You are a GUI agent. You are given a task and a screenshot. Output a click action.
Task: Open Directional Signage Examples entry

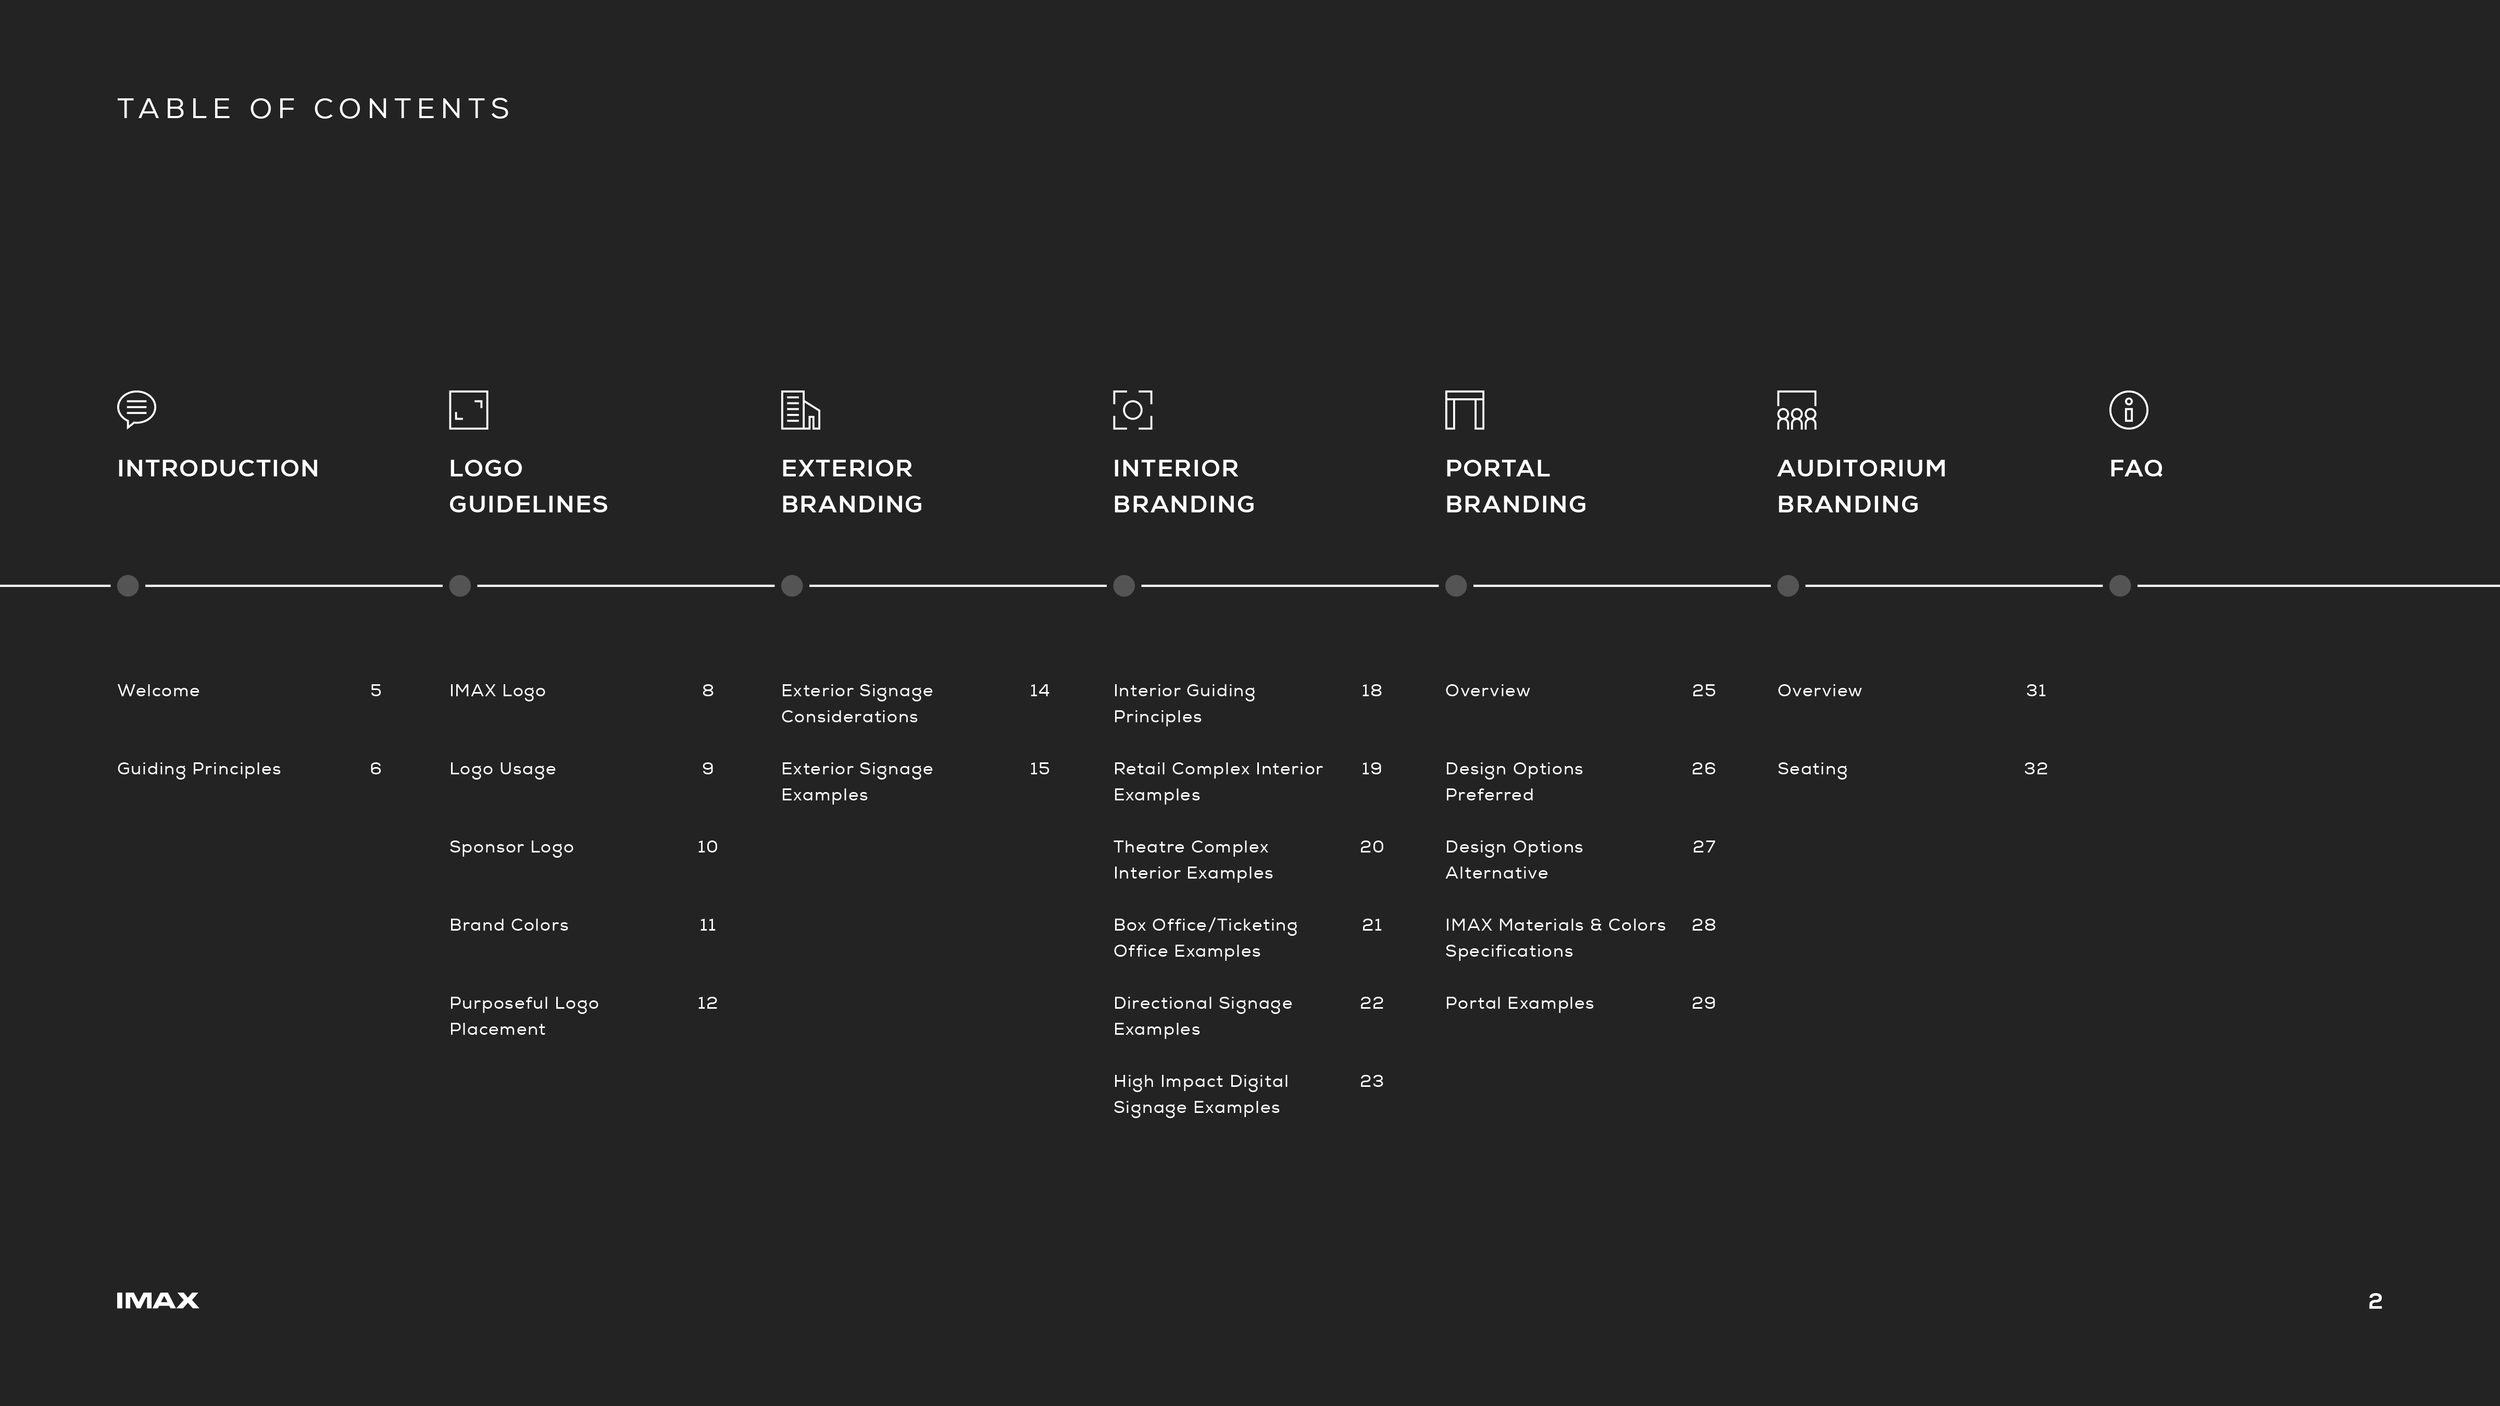click(x=1203, y=1016)
